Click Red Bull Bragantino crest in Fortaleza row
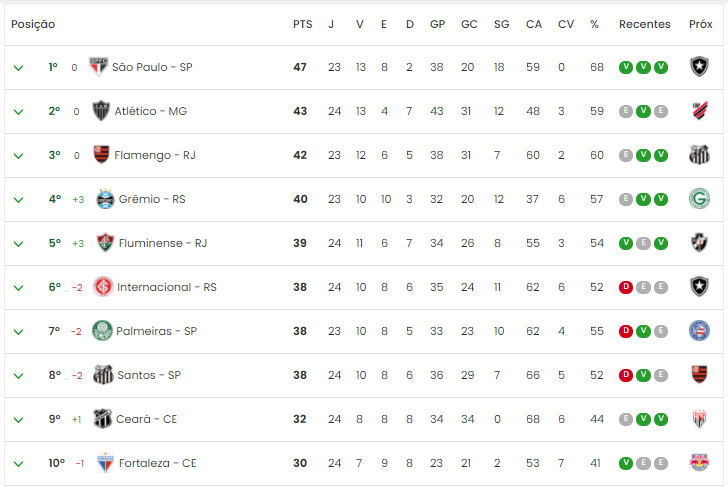 click(x=699, y=463)
